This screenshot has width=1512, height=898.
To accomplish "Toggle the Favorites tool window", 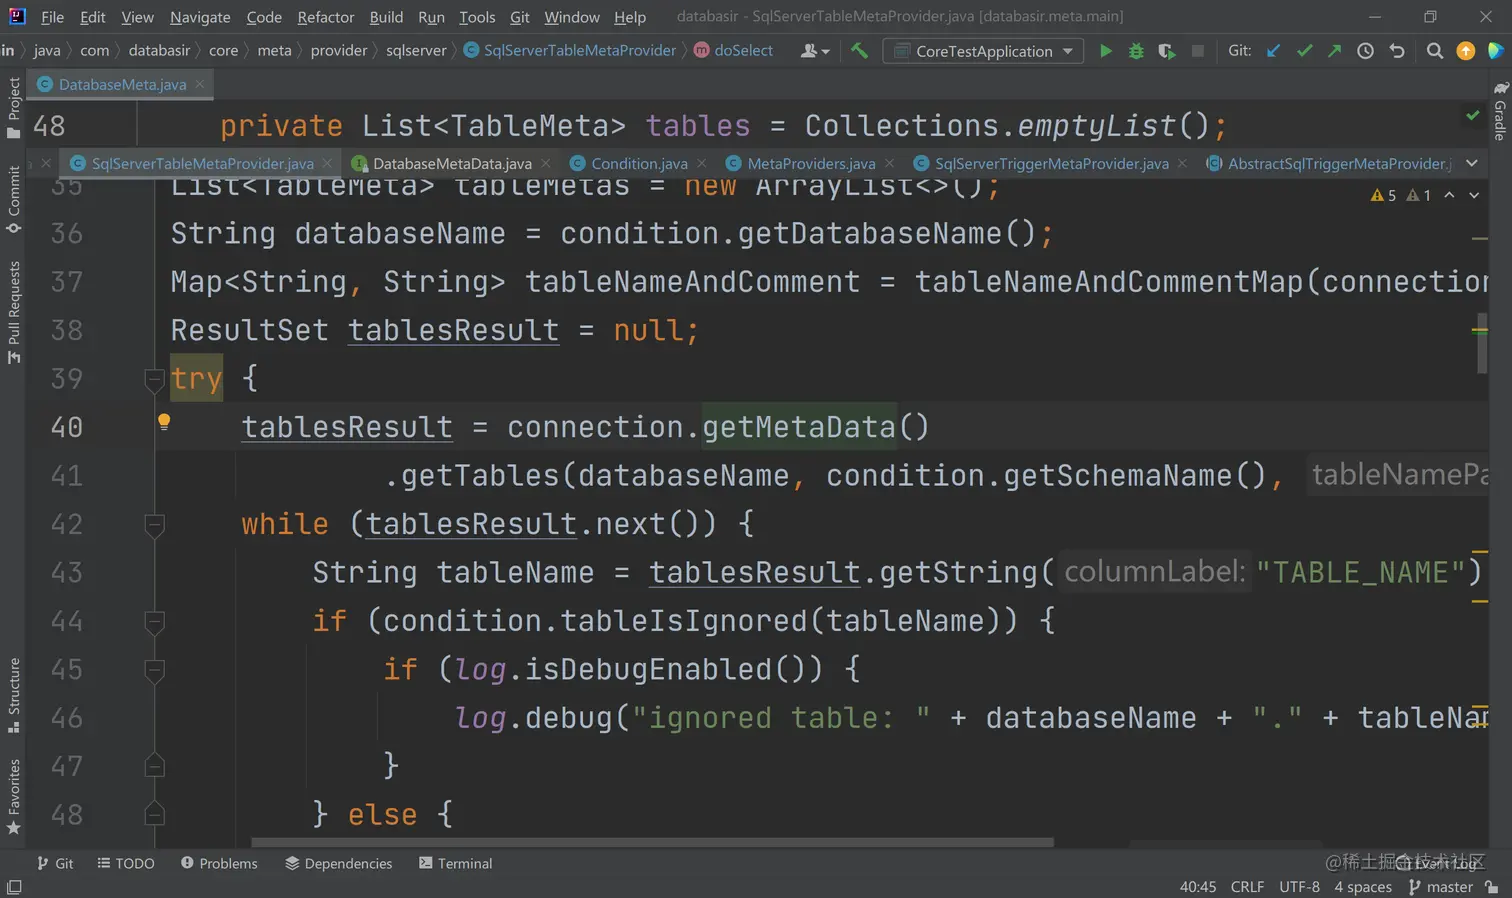I will coord(13,797).
